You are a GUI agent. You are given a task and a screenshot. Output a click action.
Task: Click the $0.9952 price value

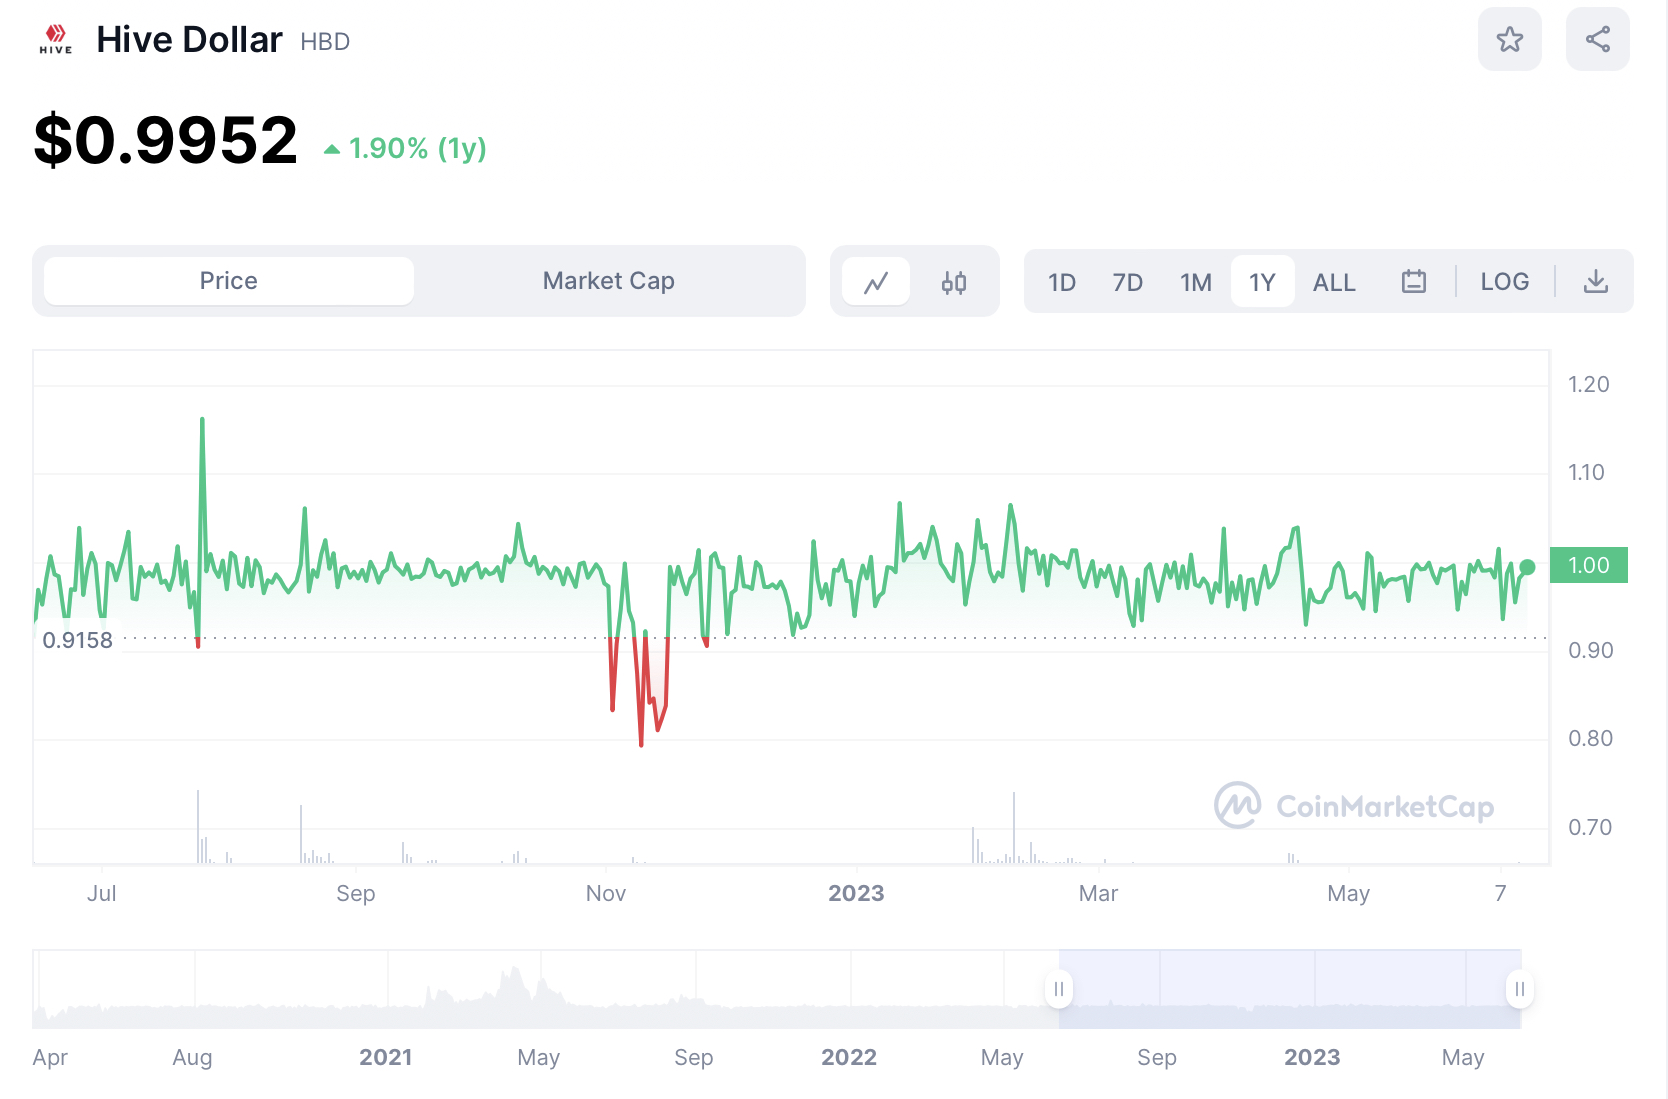[166, 140]
